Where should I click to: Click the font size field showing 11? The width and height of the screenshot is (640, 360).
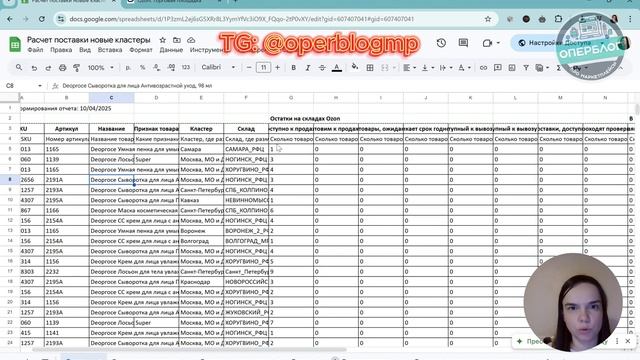click(263, 67)
